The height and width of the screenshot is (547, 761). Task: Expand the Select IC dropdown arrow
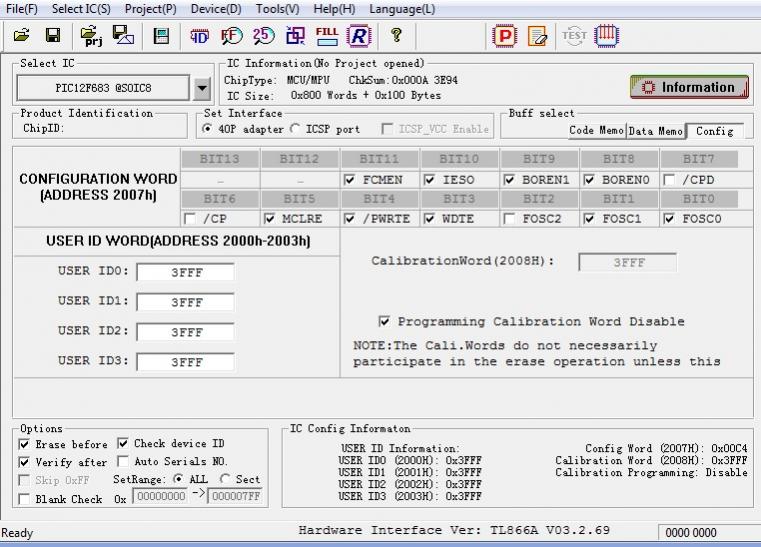(x=201, y=88)
